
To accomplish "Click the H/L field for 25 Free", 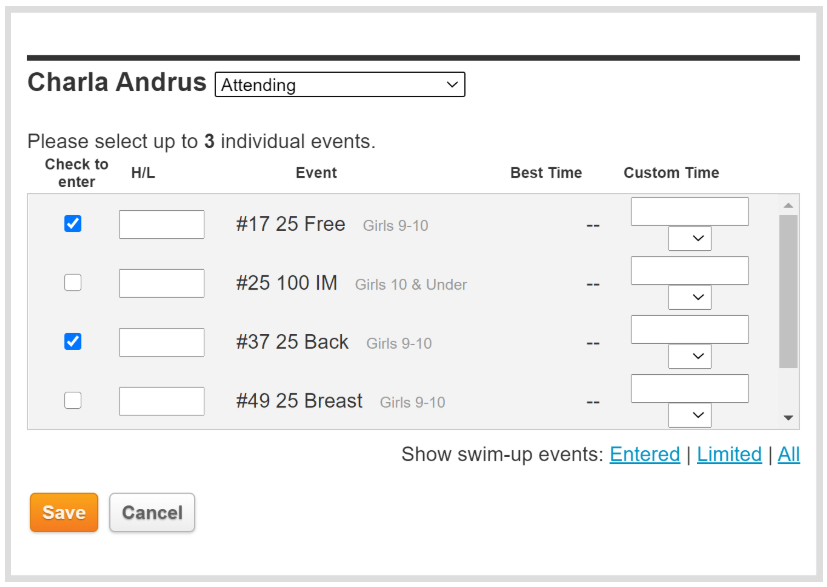I will [162, 225].
